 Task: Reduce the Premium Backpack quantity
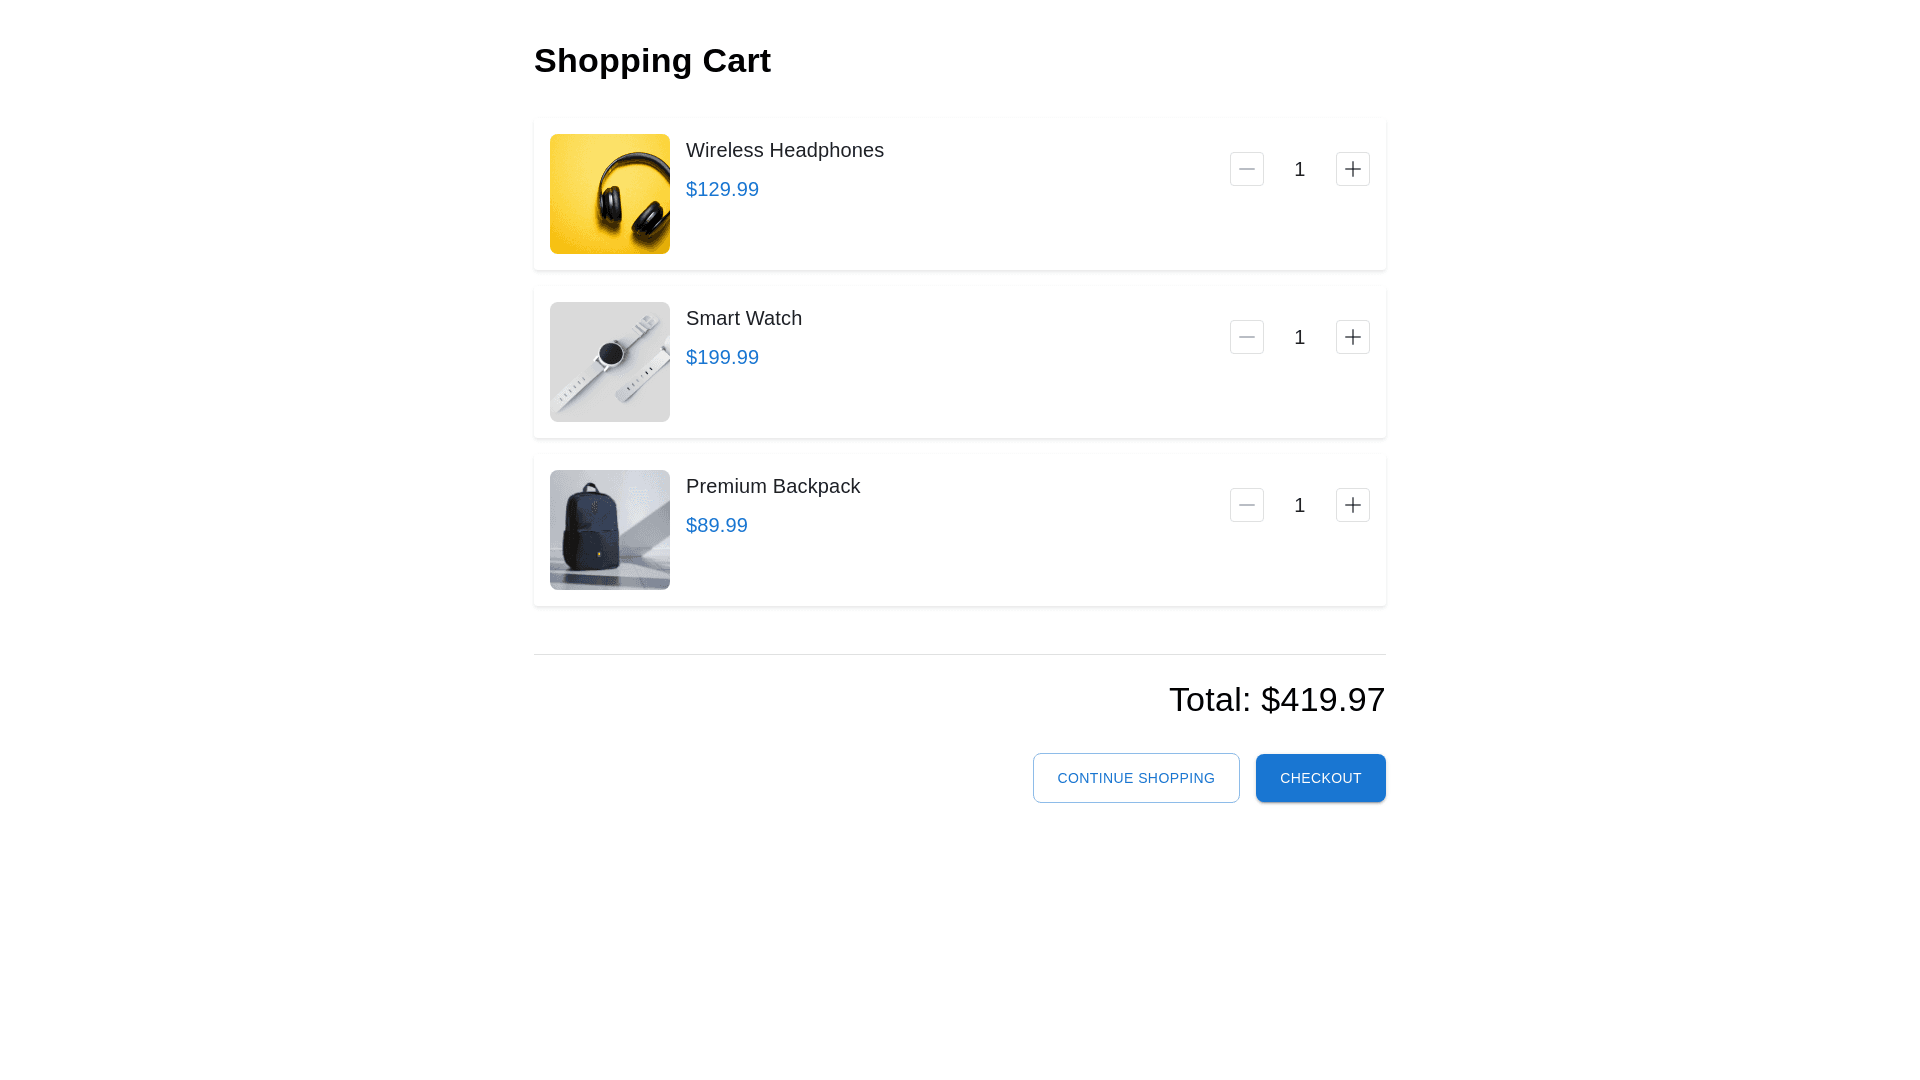pos(1247,505)
